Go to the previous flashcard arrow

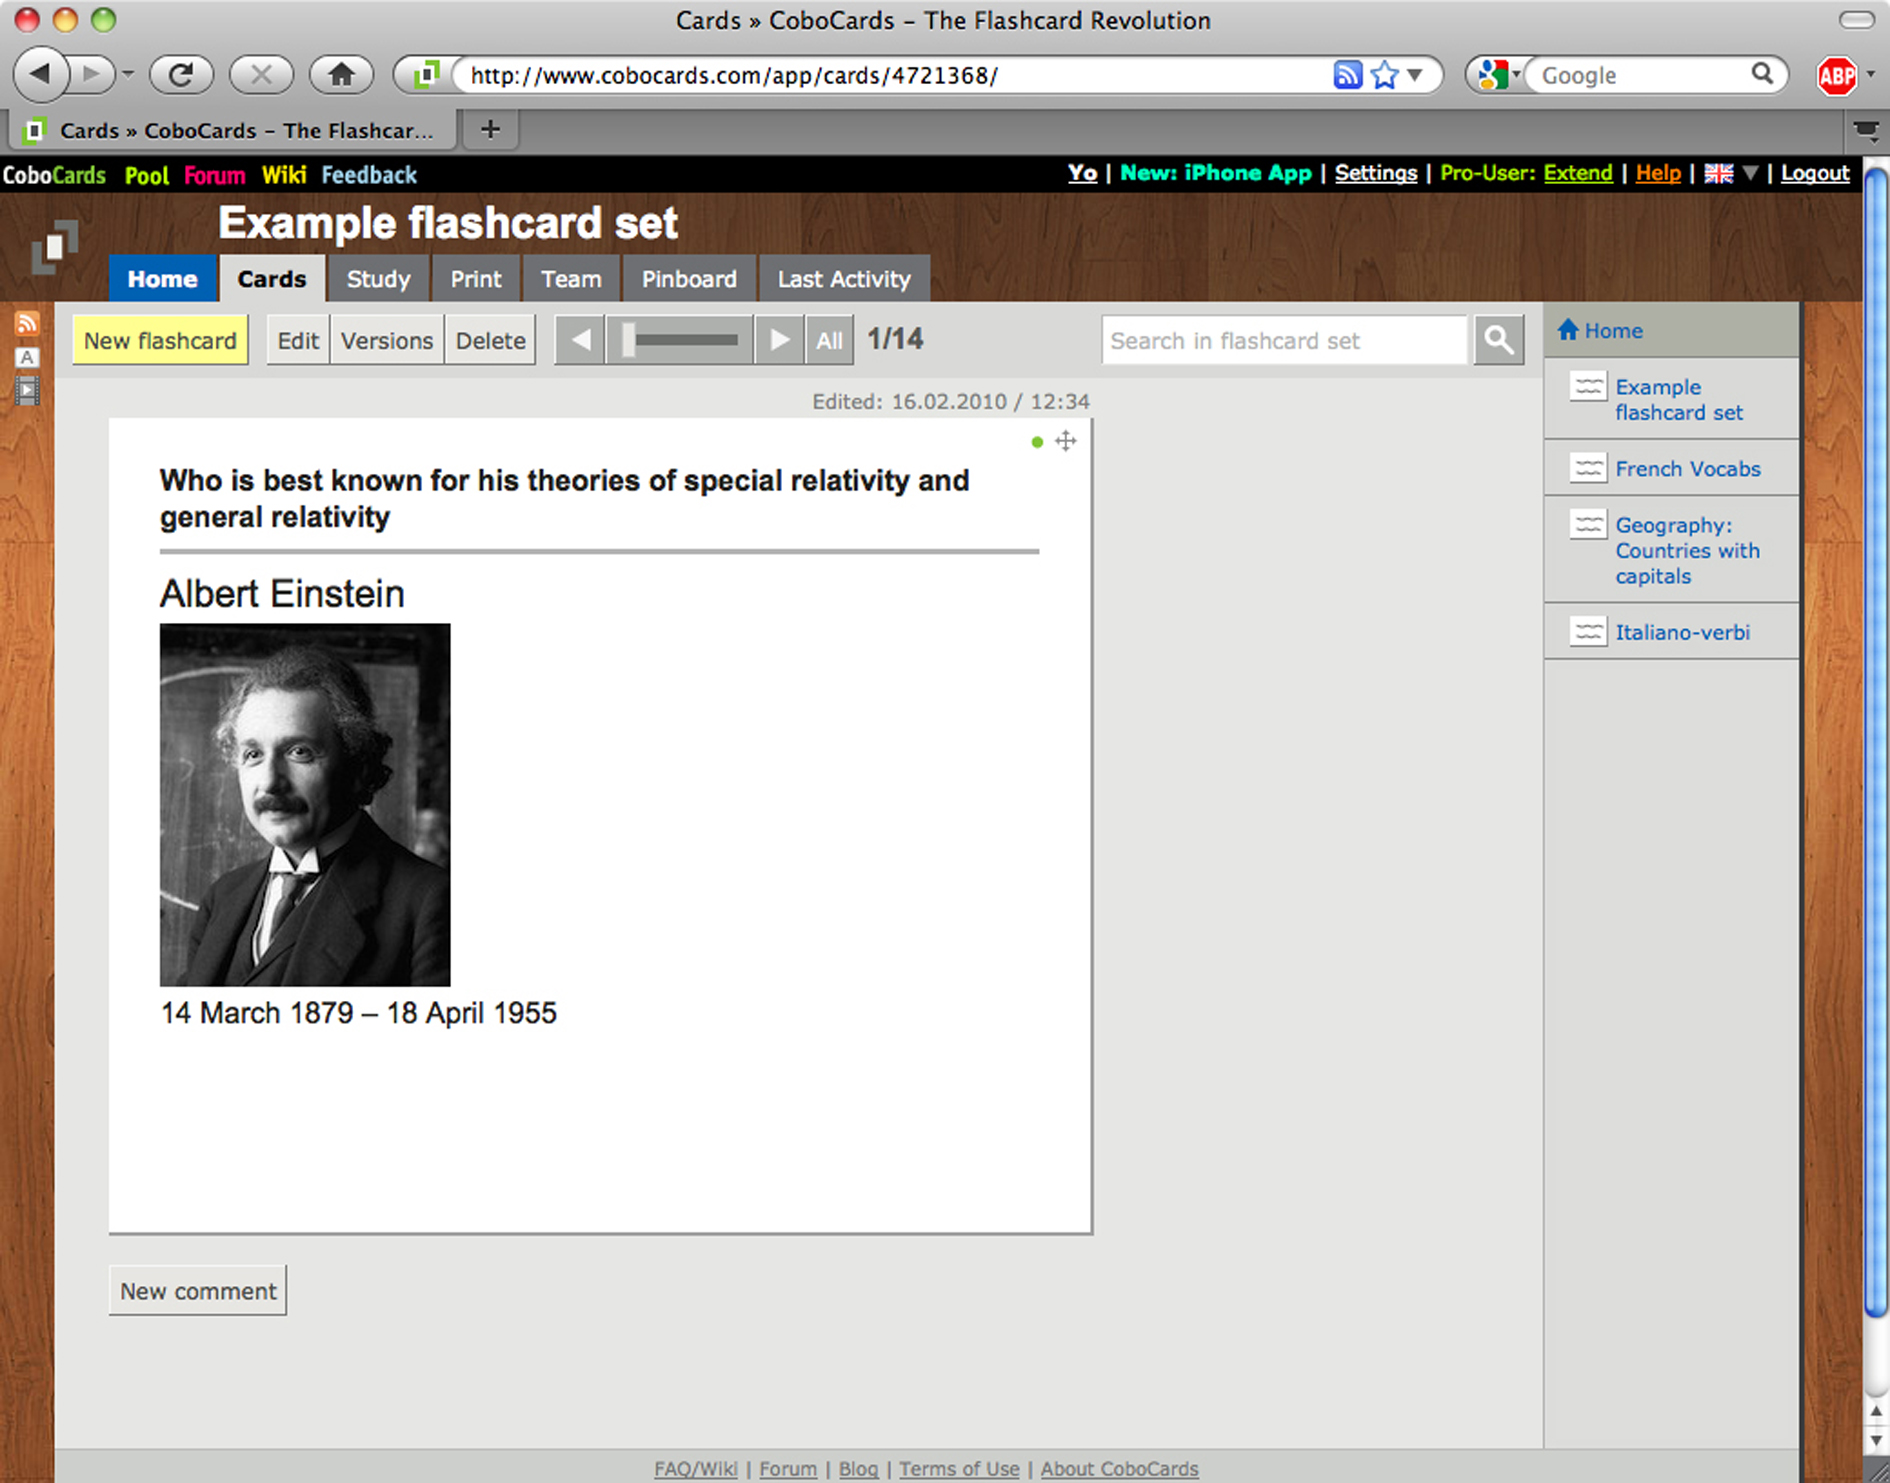click(x=580, y=341)
